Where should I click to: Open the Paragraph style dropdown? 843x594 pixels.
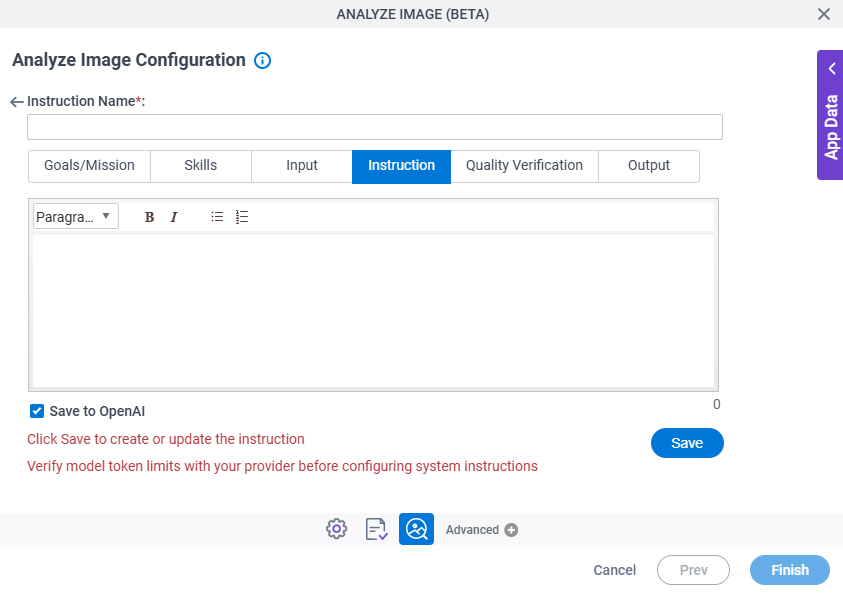[76, 217]
